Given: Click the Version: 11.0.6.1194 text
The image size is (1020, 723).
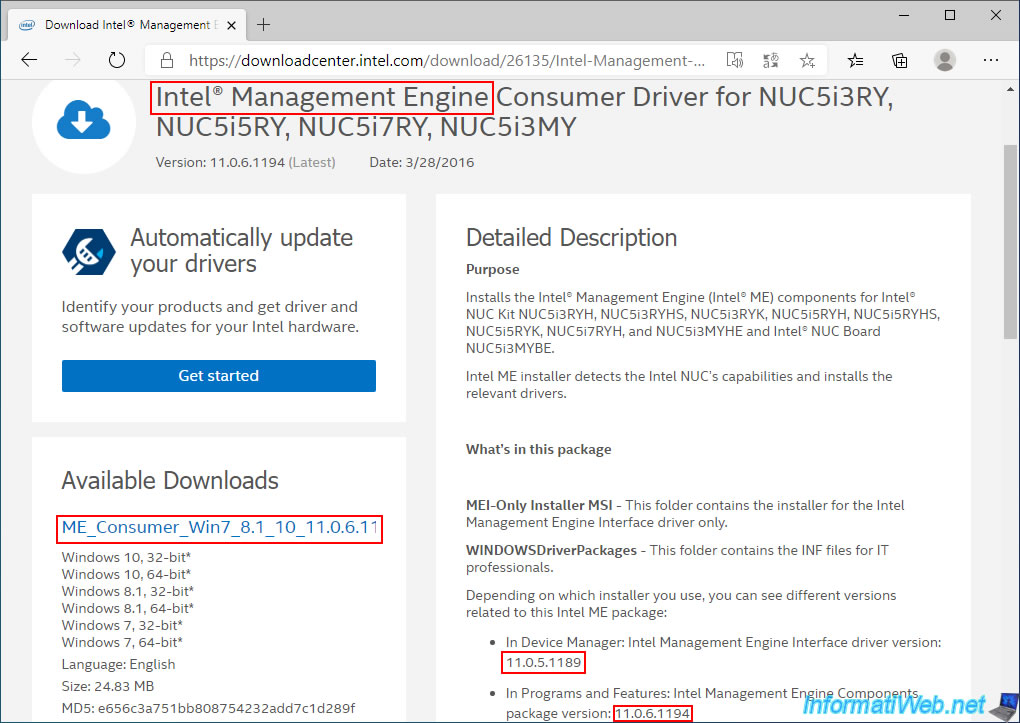Looking at the screenshot, I should click(x=220, y=162).
